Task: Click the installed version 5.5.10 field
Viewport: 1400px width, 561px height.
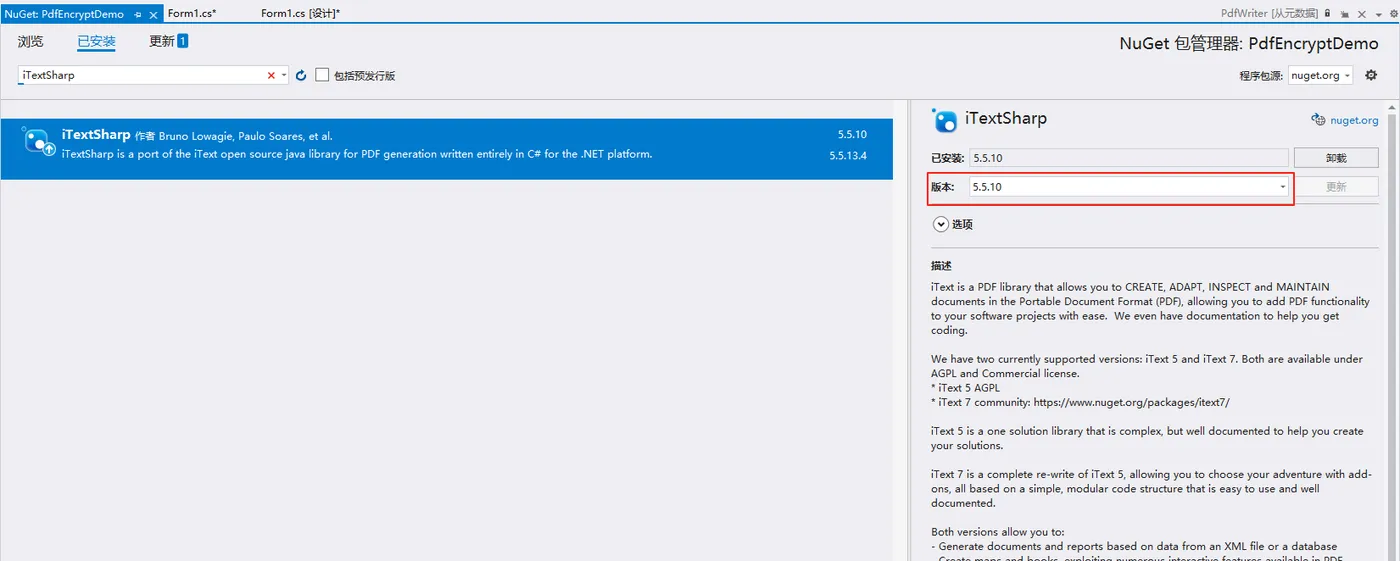Action: (x=1128, y=158)
